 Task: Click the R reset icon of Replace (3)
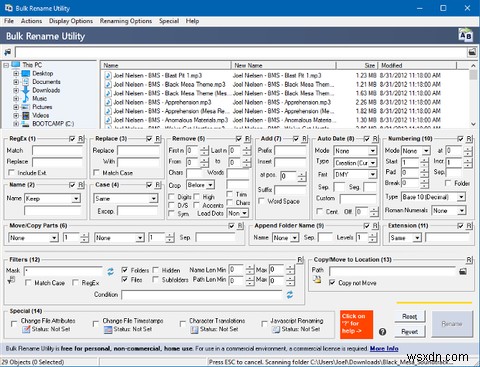[158, 139]
